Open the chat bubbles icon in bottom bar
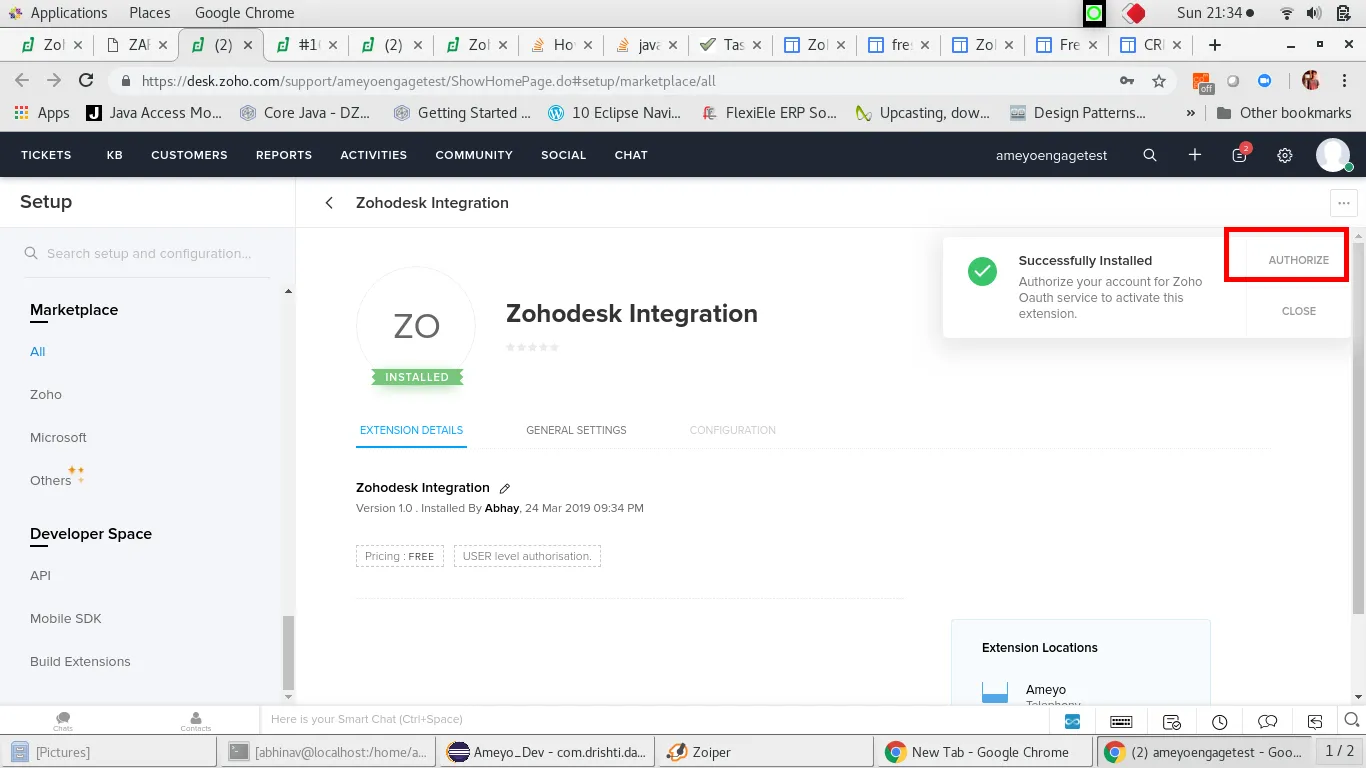The height and width of the screenshot is (768, 1366). [1268, 721]
